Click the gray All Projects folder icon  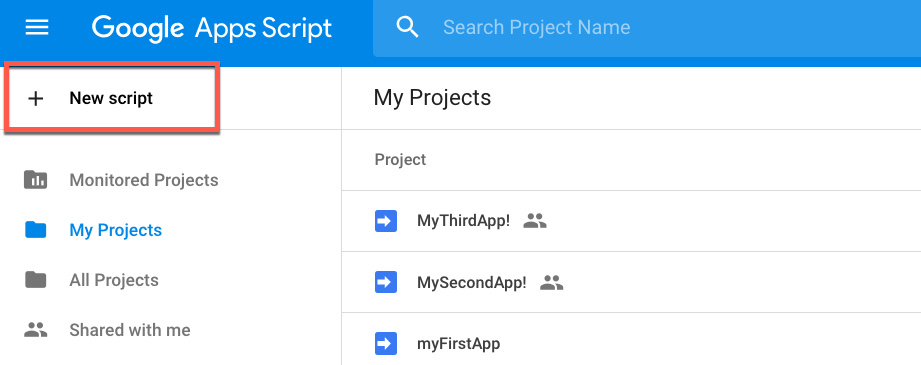36,280
